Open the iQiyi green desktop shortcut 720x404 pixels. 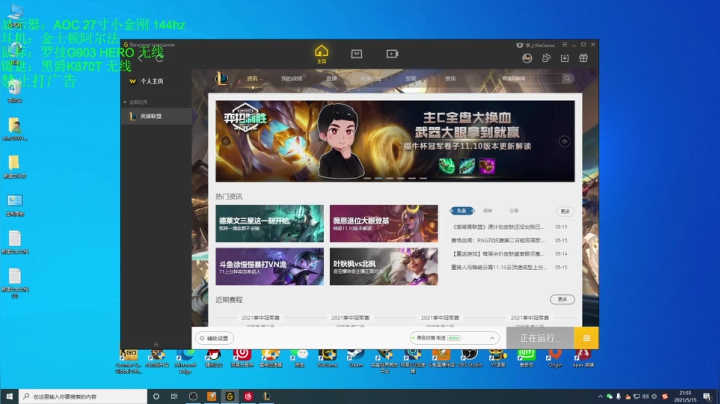(x=527, y=359)
